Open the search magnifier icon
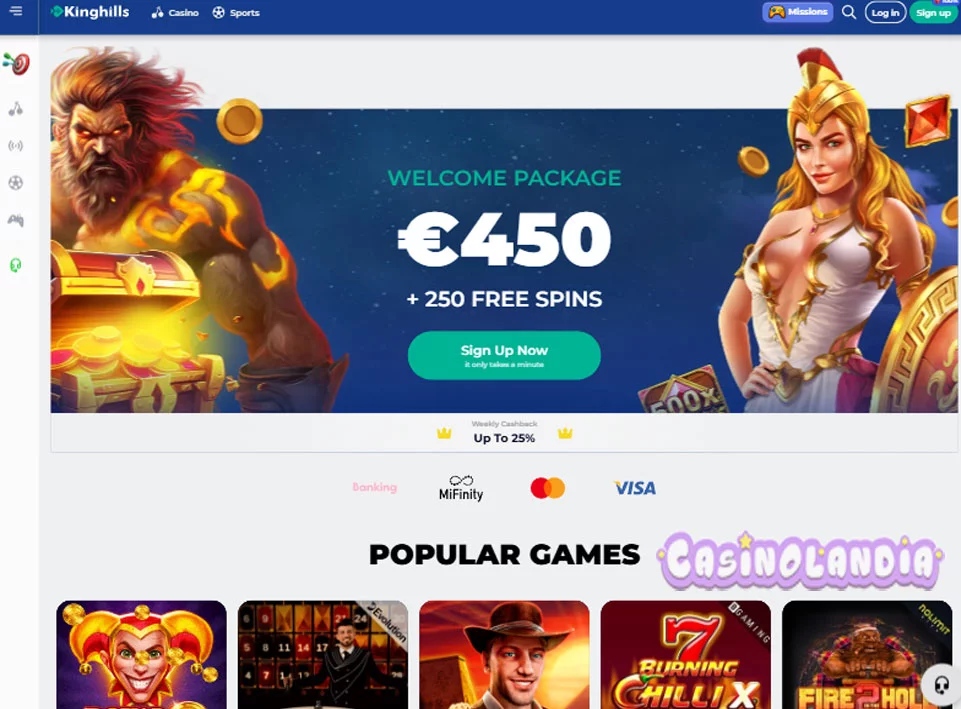 (x=848, y=12)
